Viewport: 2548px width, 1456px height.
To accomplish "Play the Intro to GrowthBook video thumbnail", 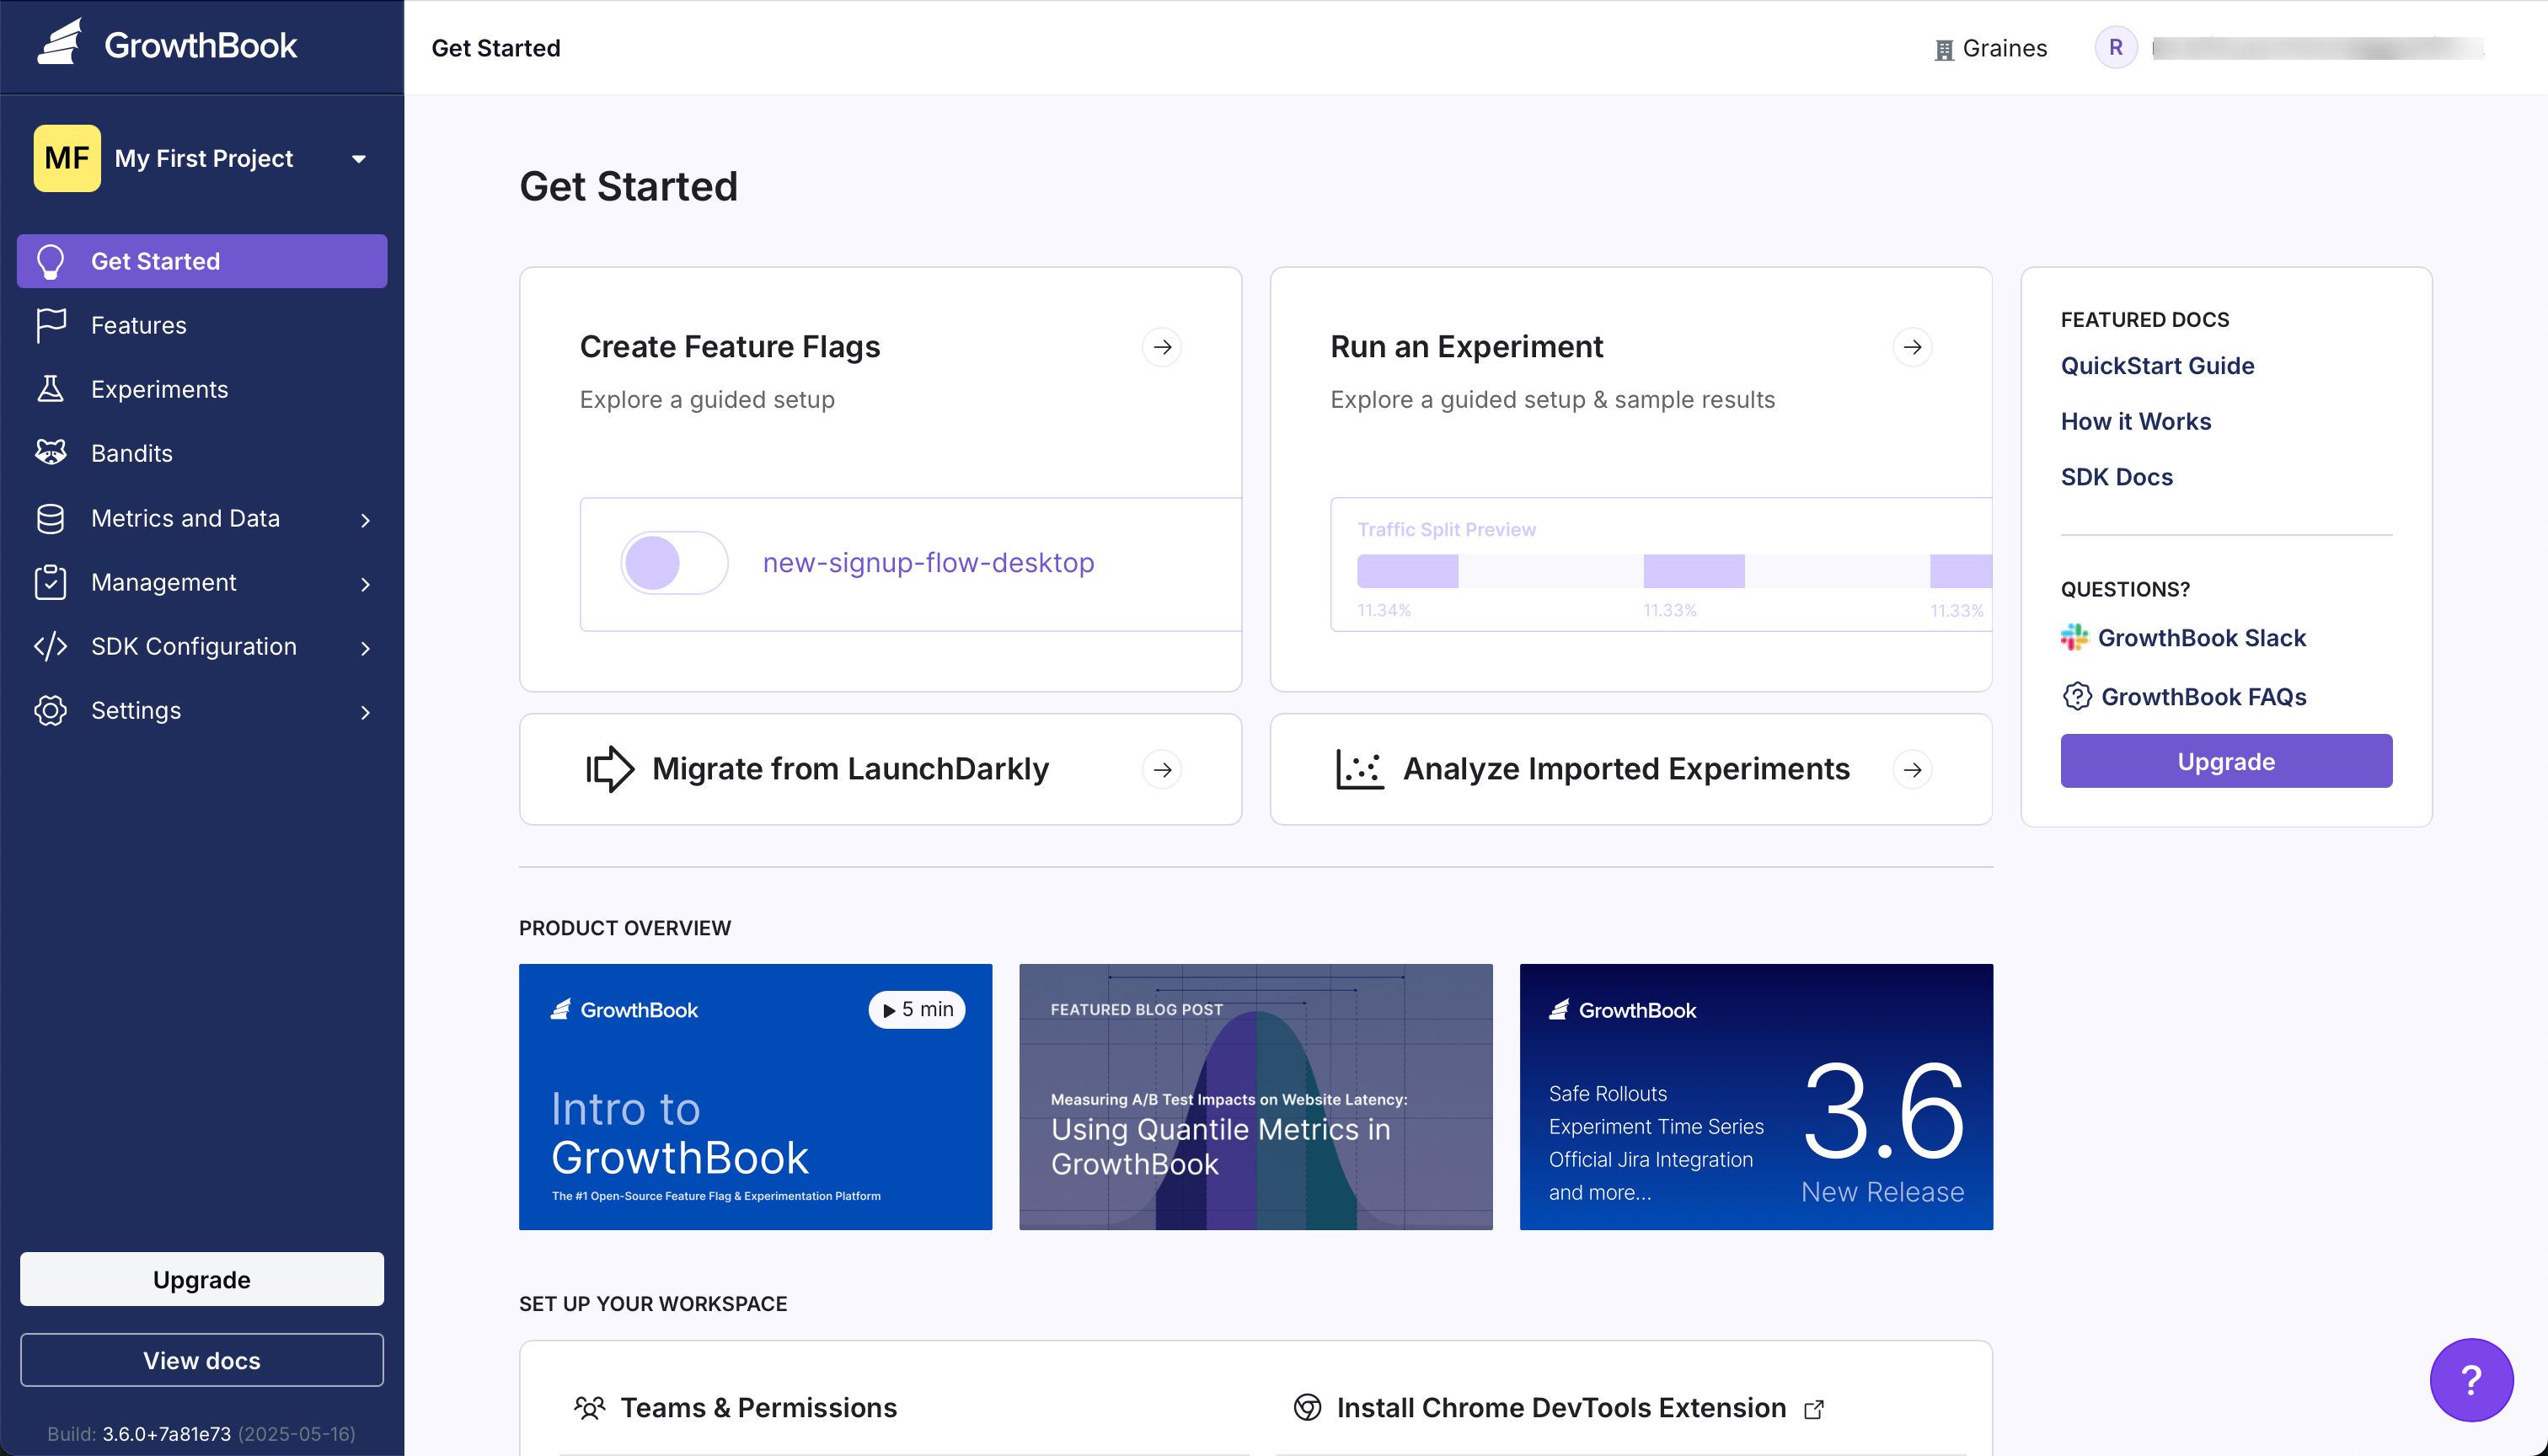I will [x=755, y=1097].
